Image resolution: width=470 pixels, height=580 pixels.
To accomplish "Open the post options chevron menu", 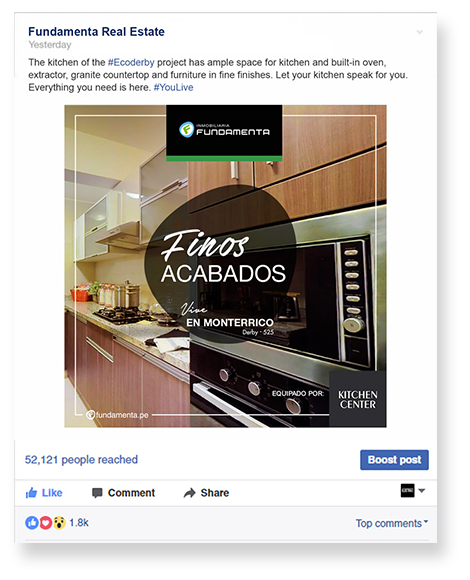I will [420, 32].
